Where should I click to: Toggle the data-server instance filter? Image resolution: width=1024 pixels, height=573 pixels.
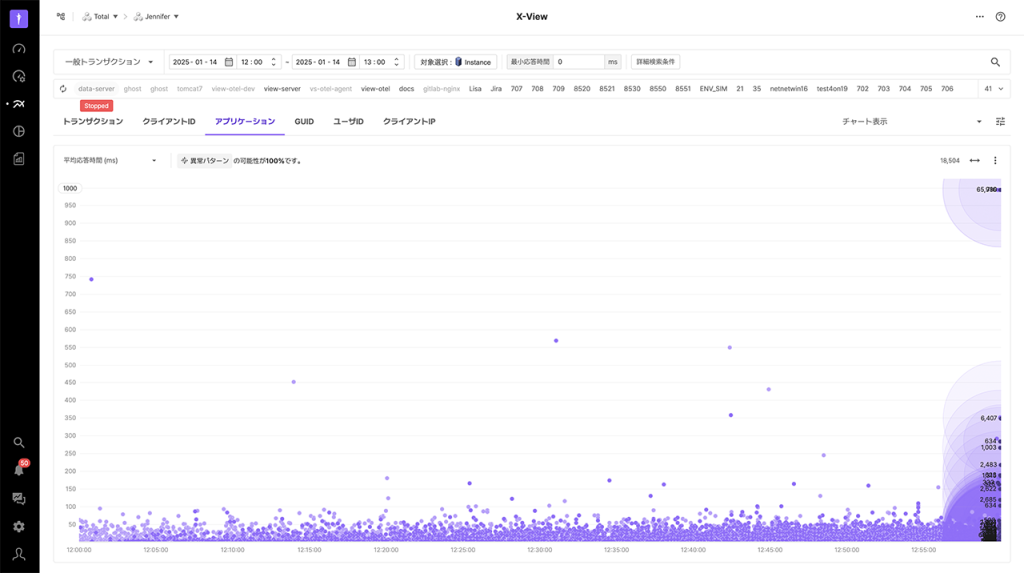pos(96,89)
